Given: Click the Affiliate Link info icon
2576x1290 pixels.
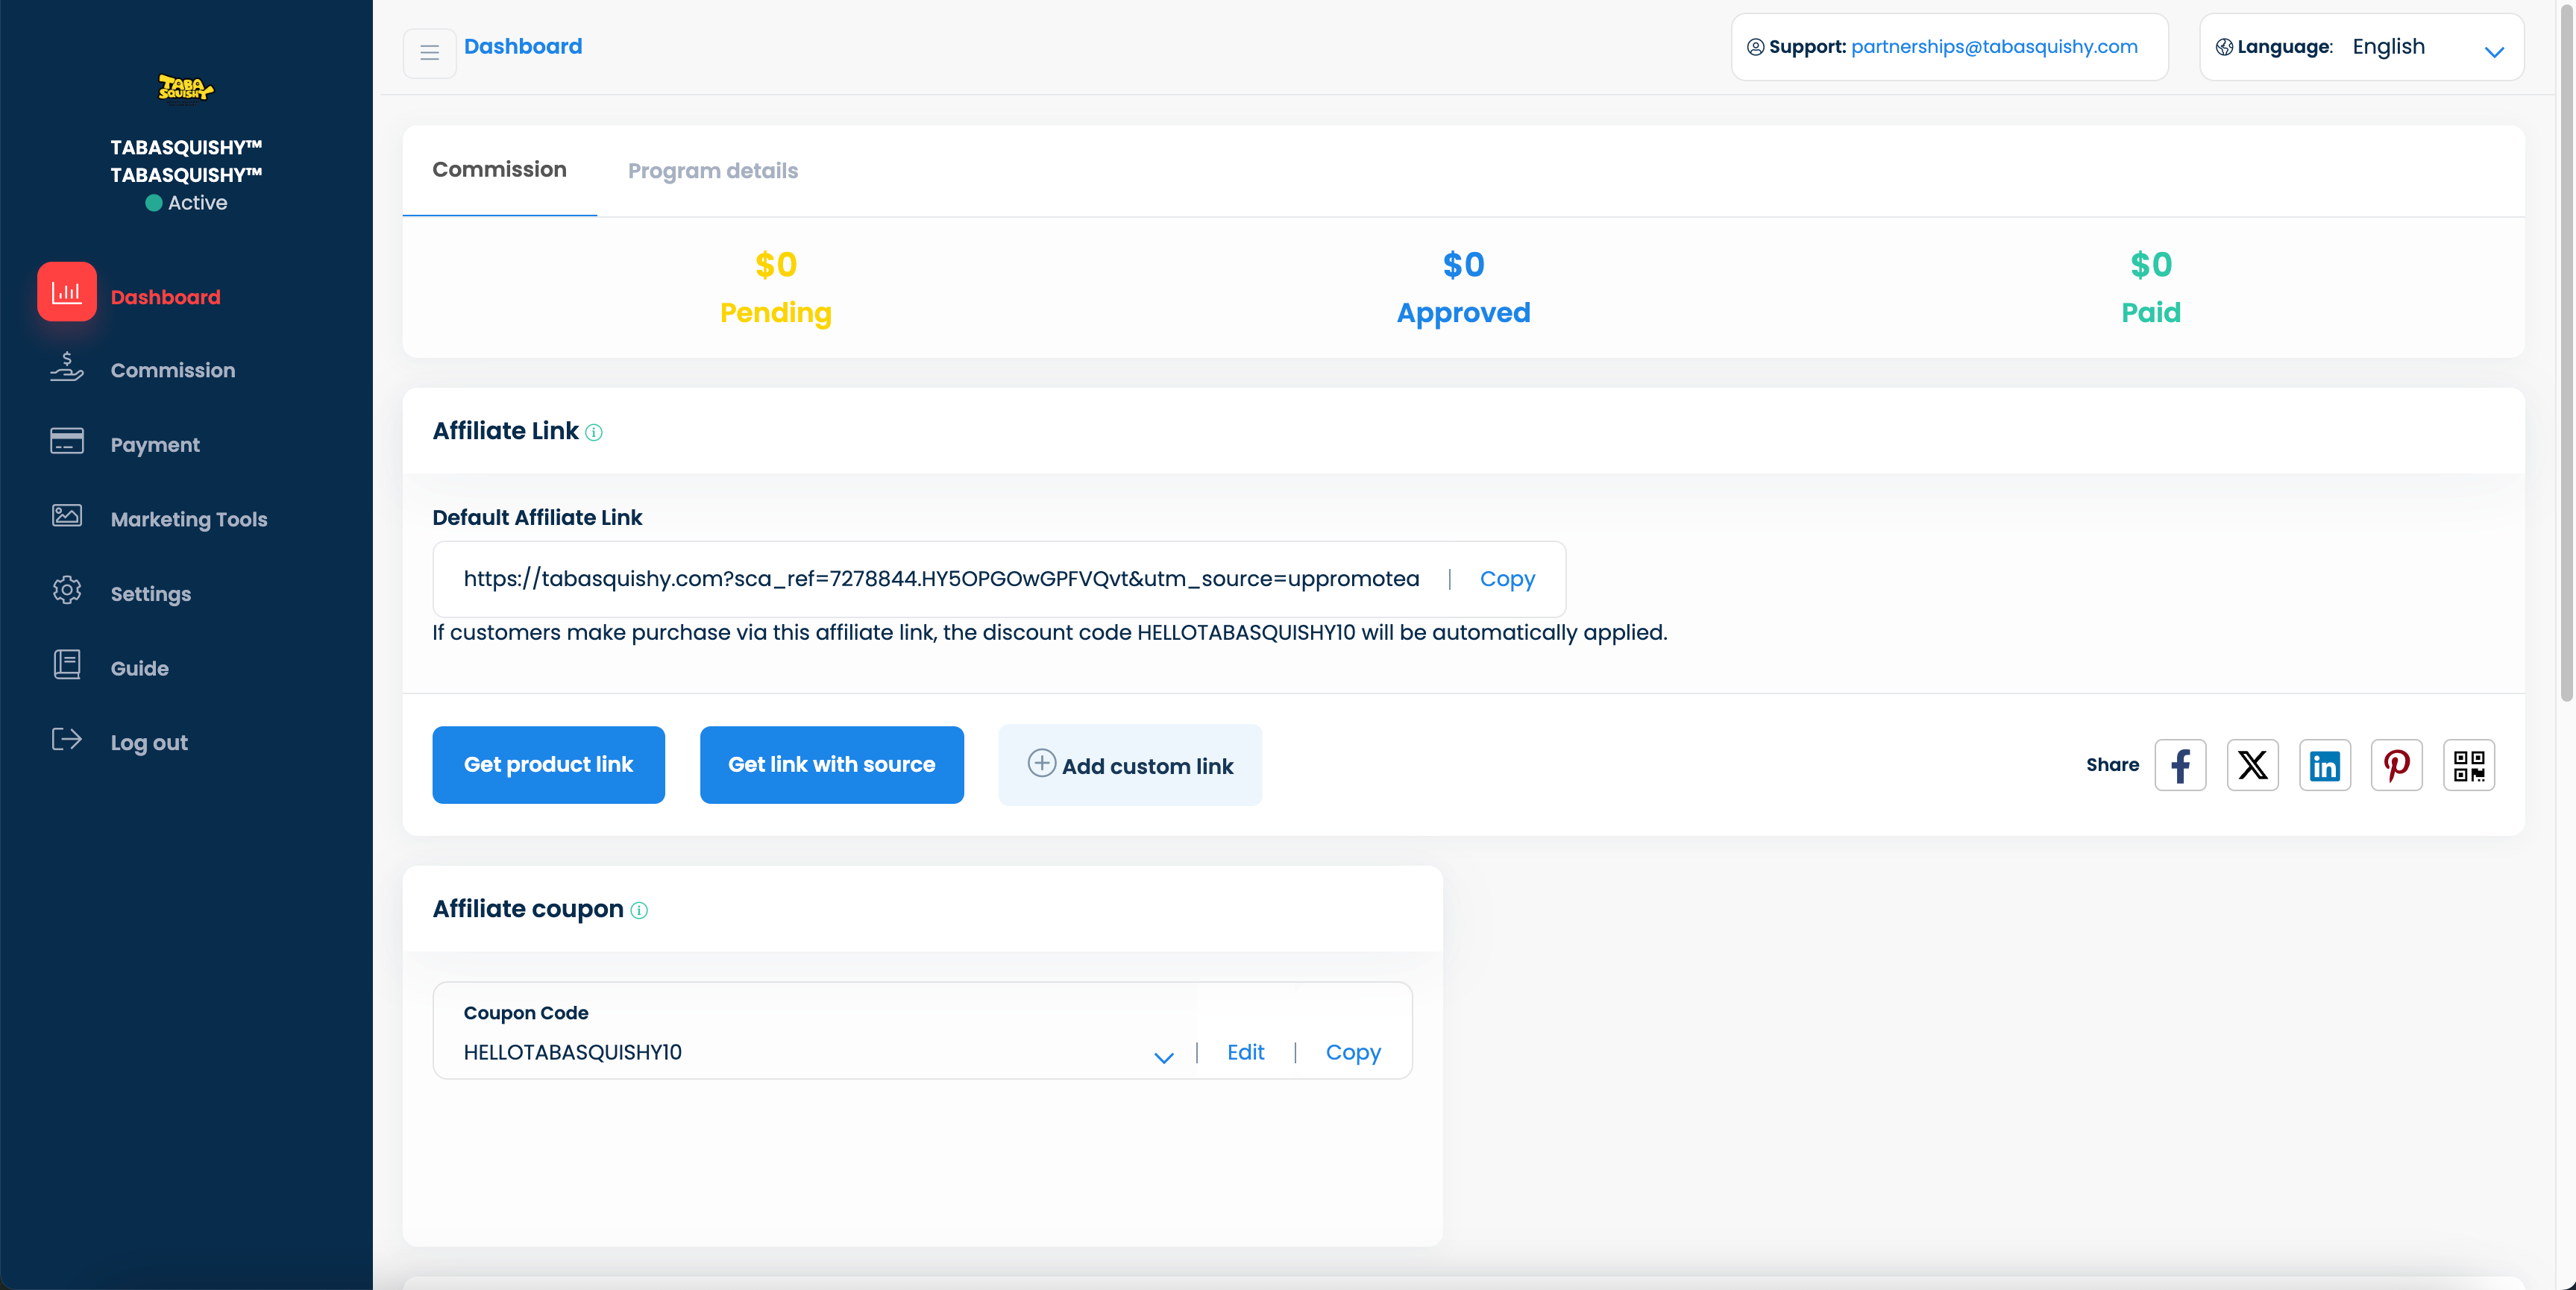Looking at the screenshot, I should pyautogui.click(x=594, y=433).
